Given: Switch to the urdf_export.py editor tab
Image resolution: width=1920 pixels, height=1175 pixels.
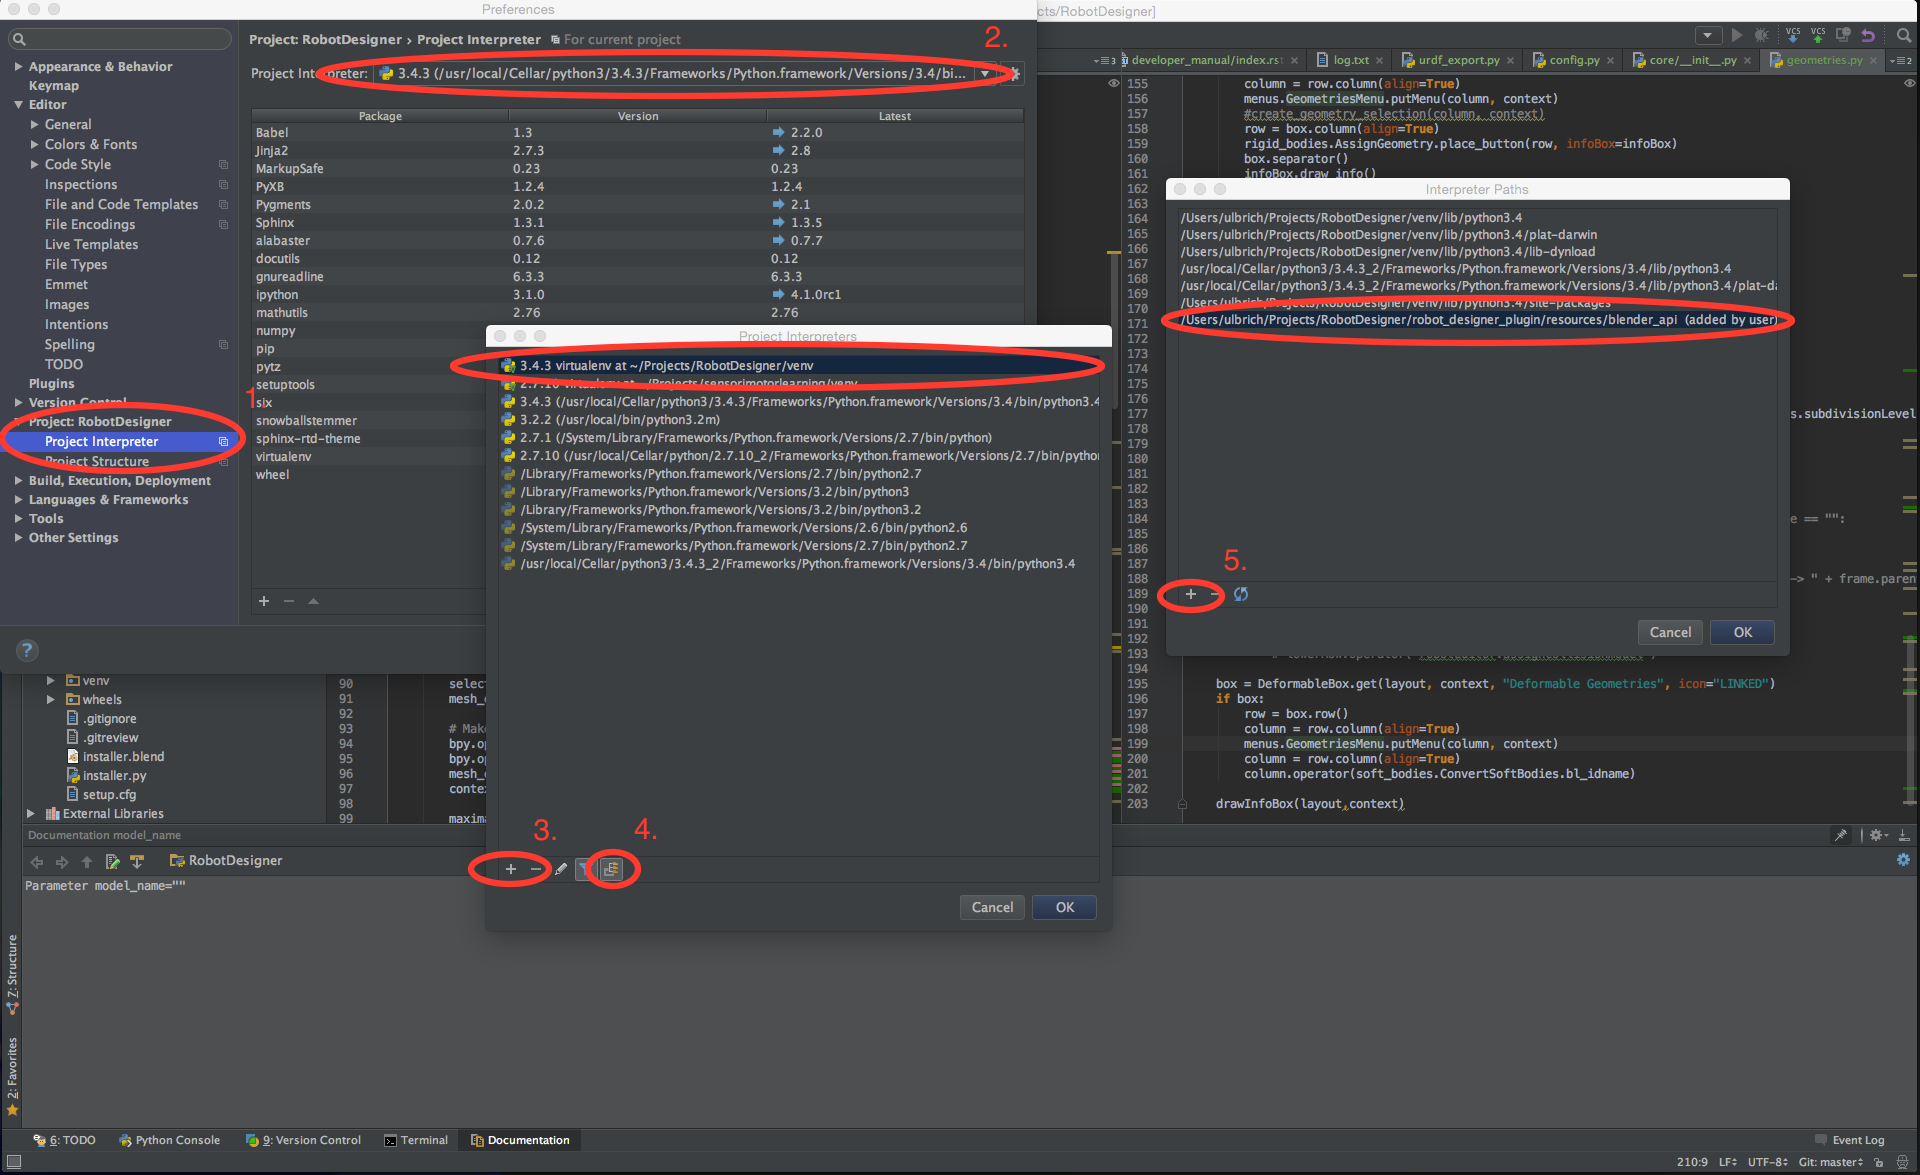Looking at the screenshot, I should 1458,60.
